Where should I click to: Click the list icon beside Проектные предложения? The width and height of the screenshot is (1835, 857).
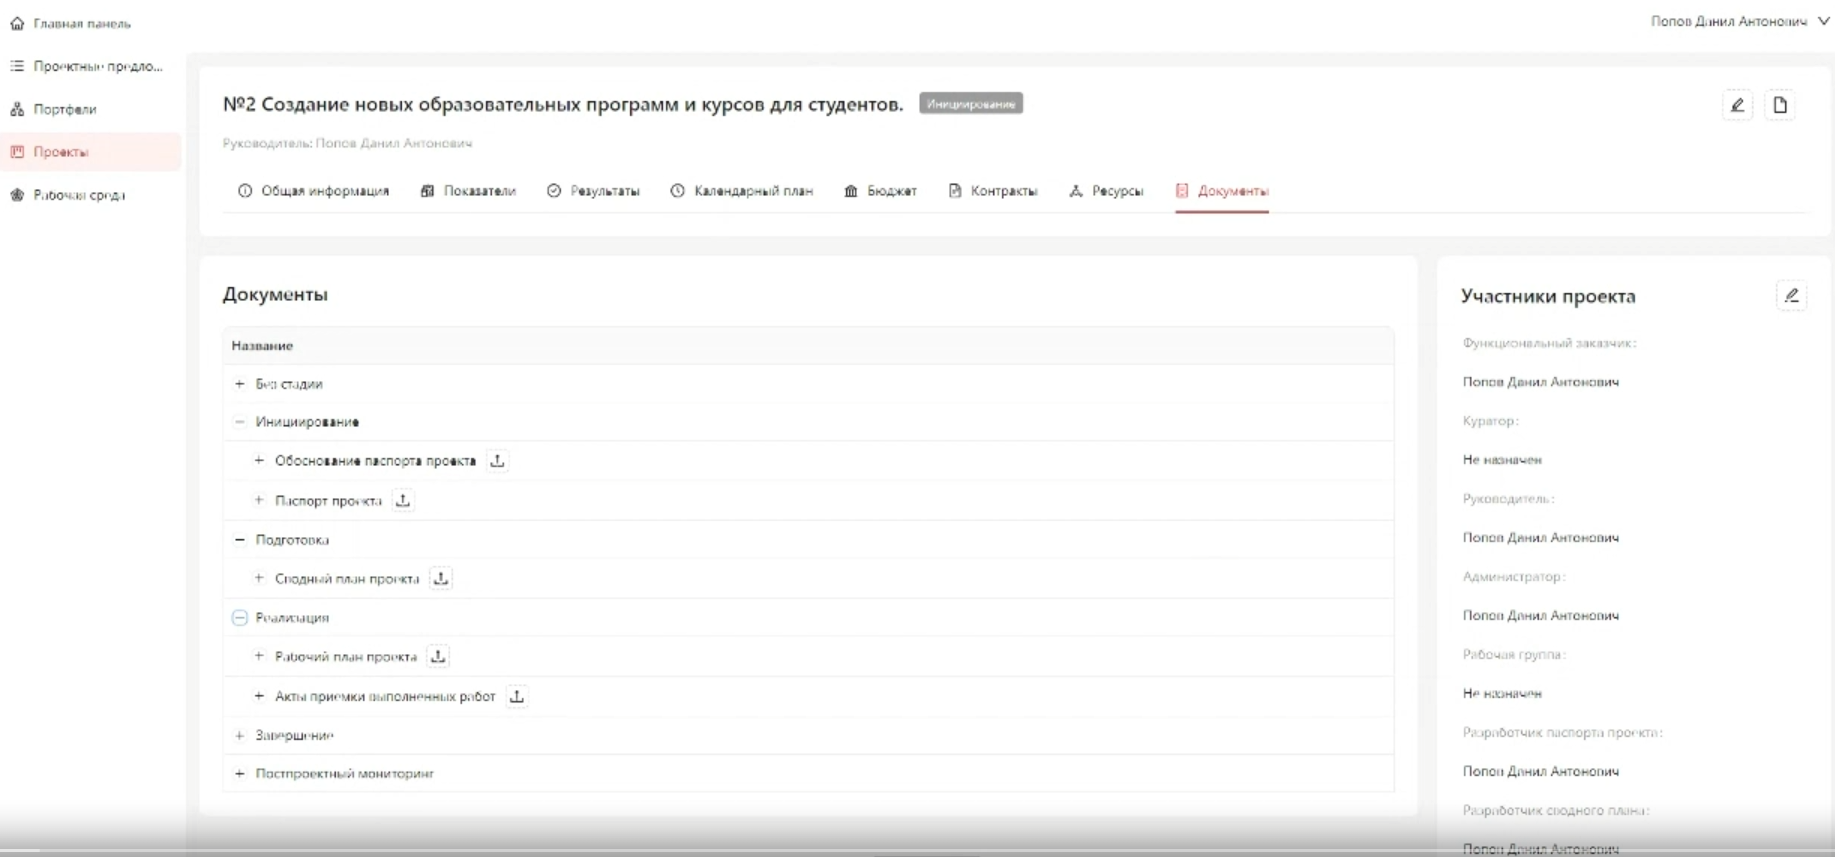[x=17, y=66]
